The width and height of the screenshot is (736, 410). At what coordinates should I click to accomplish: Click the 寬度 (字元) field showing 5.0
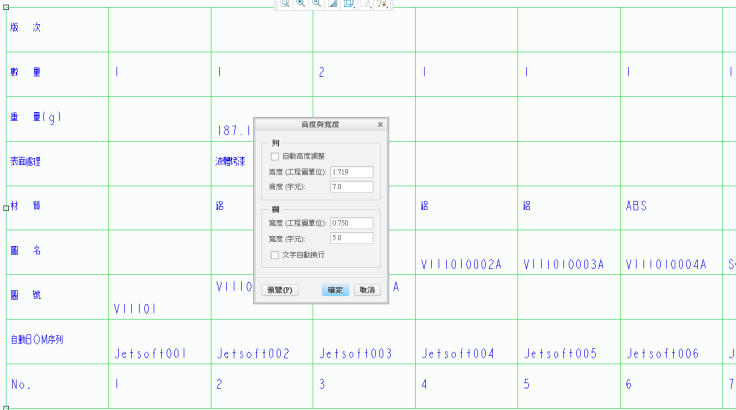[x=350, y=238]
